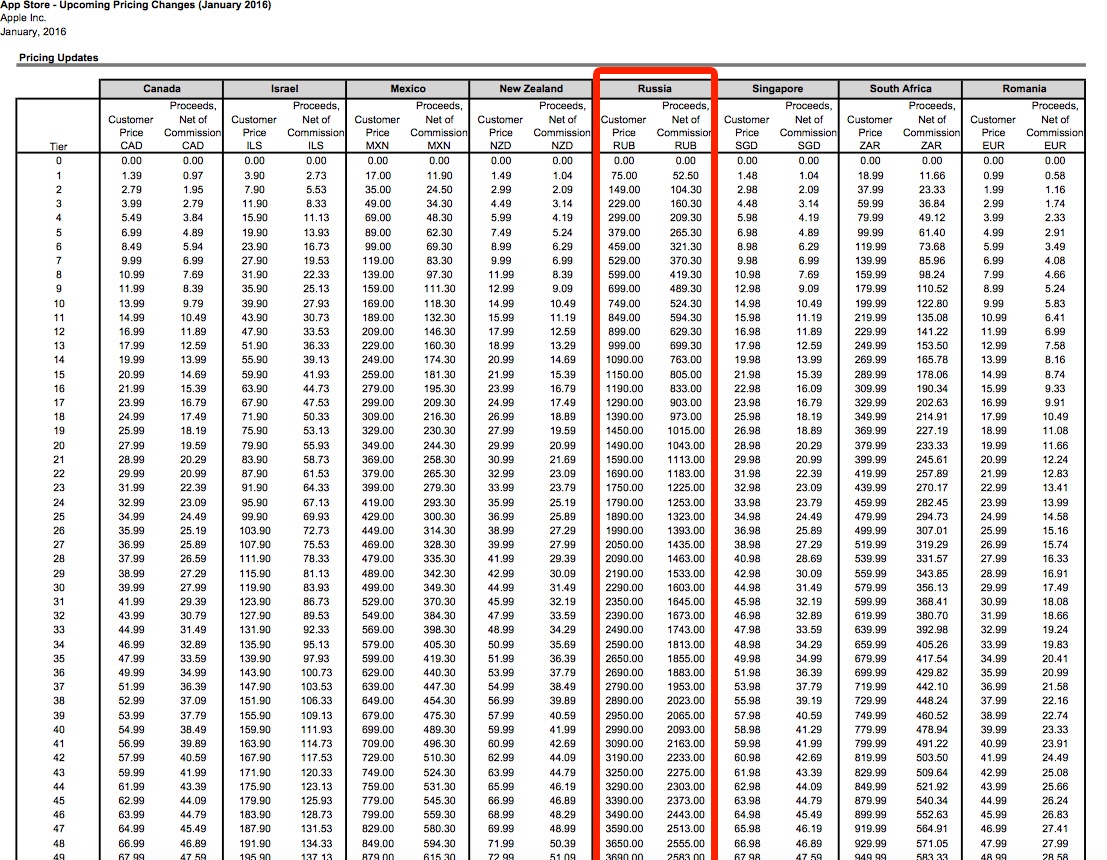Click Mexico customer price 49.00 in tier 3
1107x860 pixels.
[378, 204]
